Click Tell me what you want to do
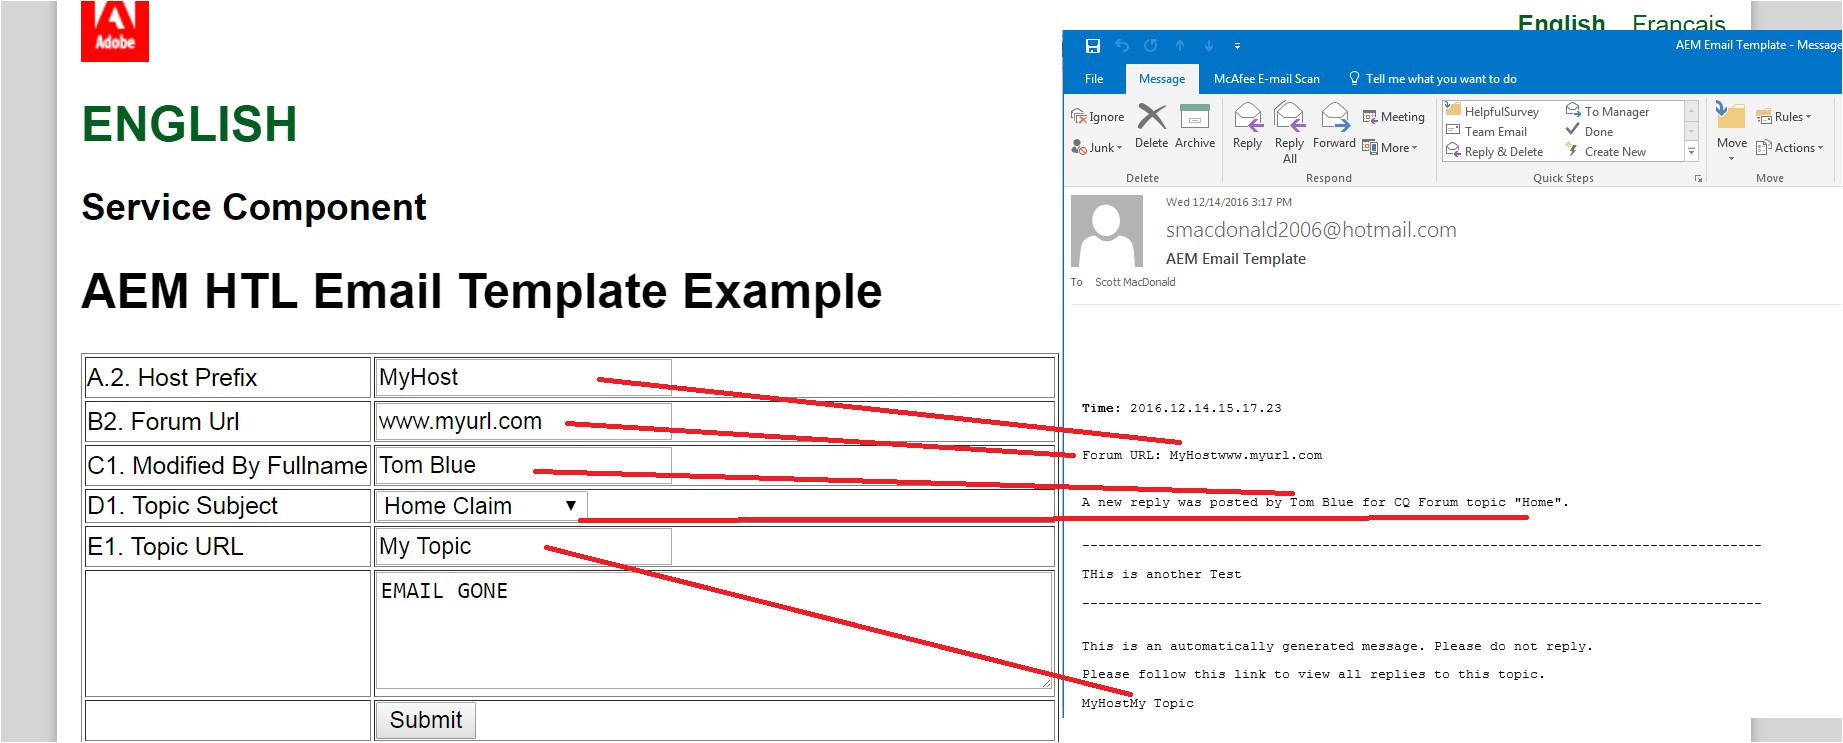 pyautogui.click(x=1432, y=79)
